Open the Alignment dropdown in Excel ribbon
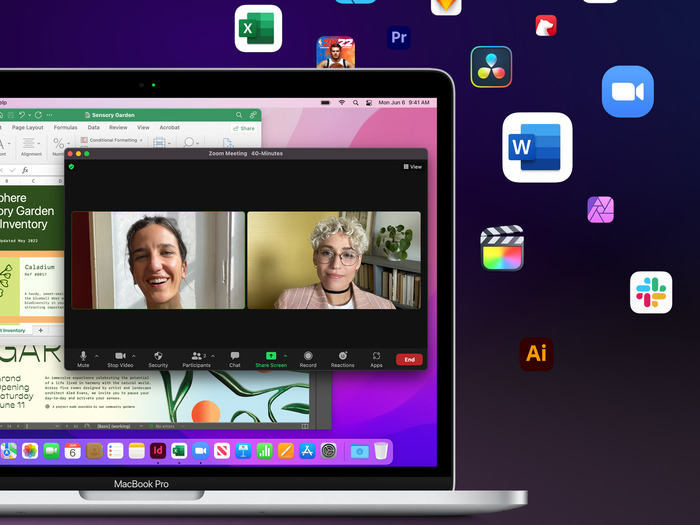This screenshot has width=700, height=525. 31,147
